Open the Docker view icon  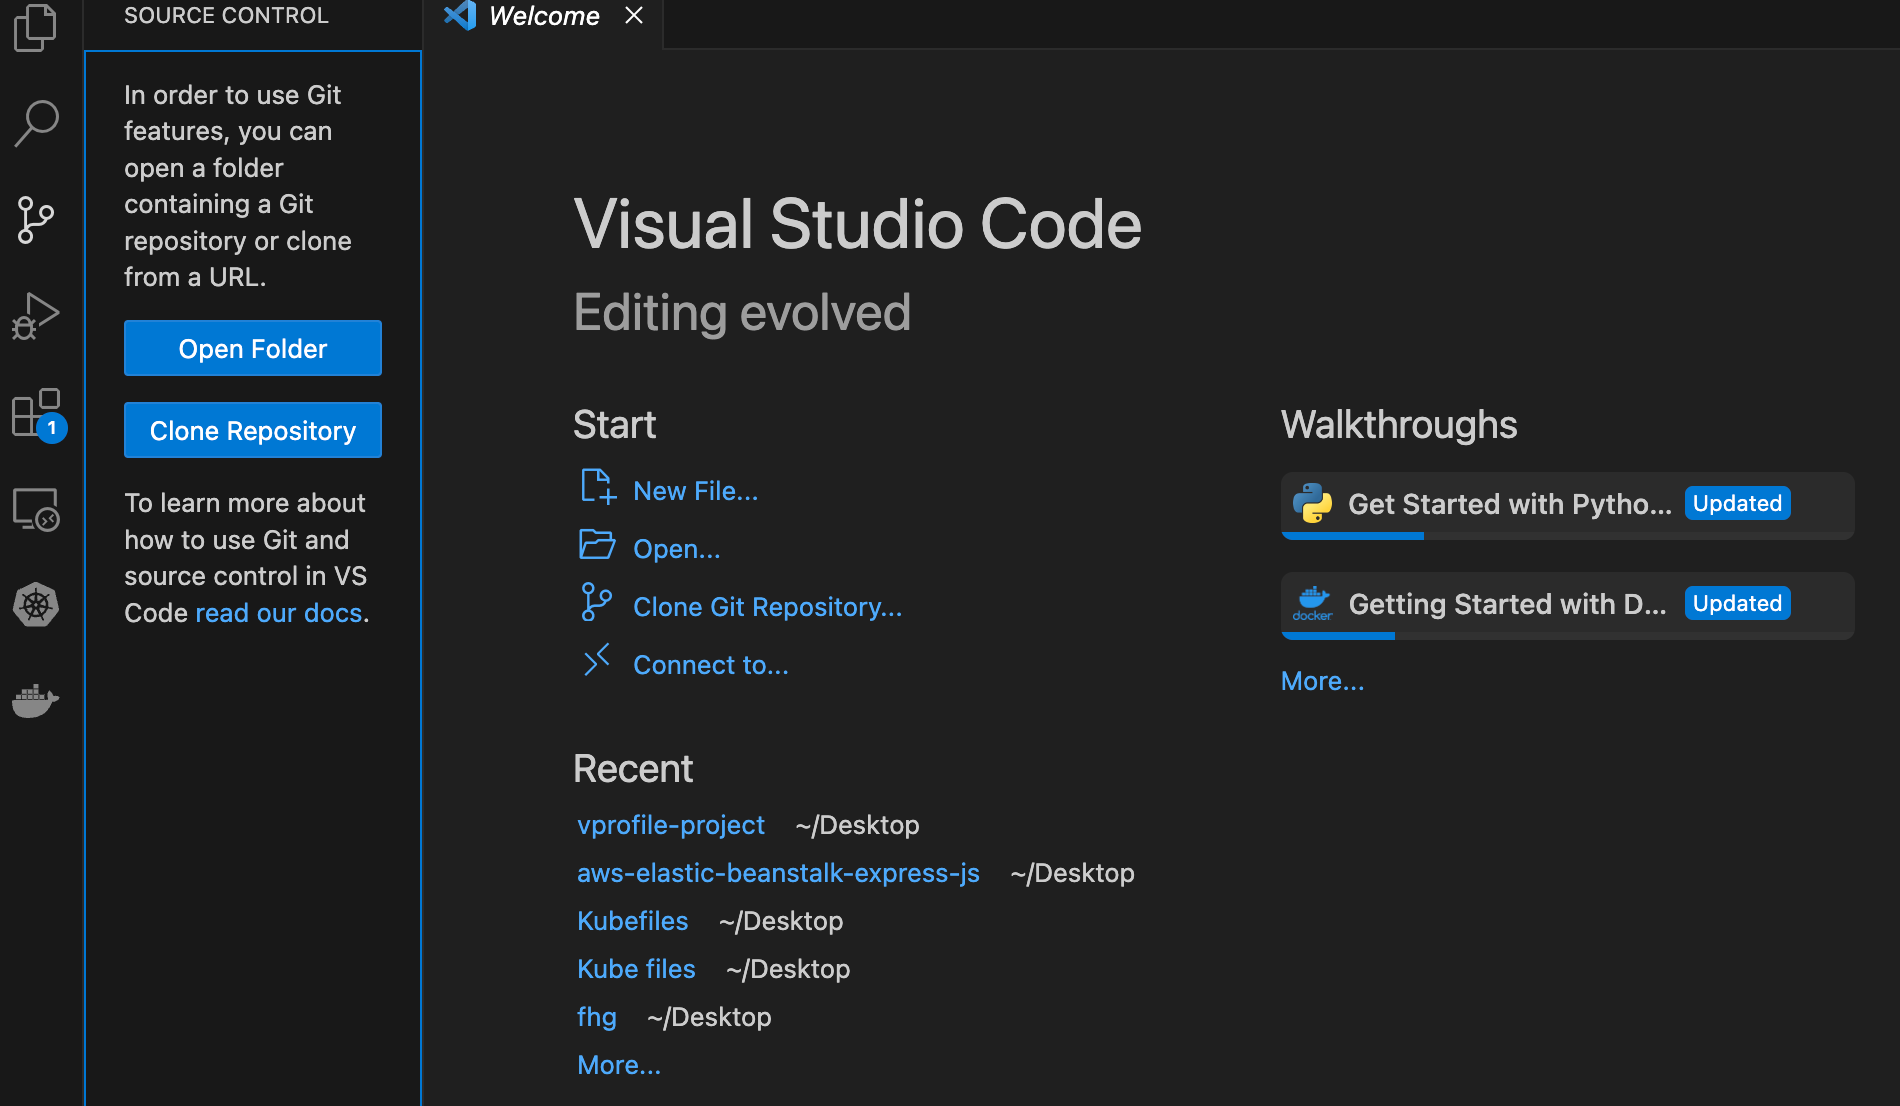click(x=36, y=700)
